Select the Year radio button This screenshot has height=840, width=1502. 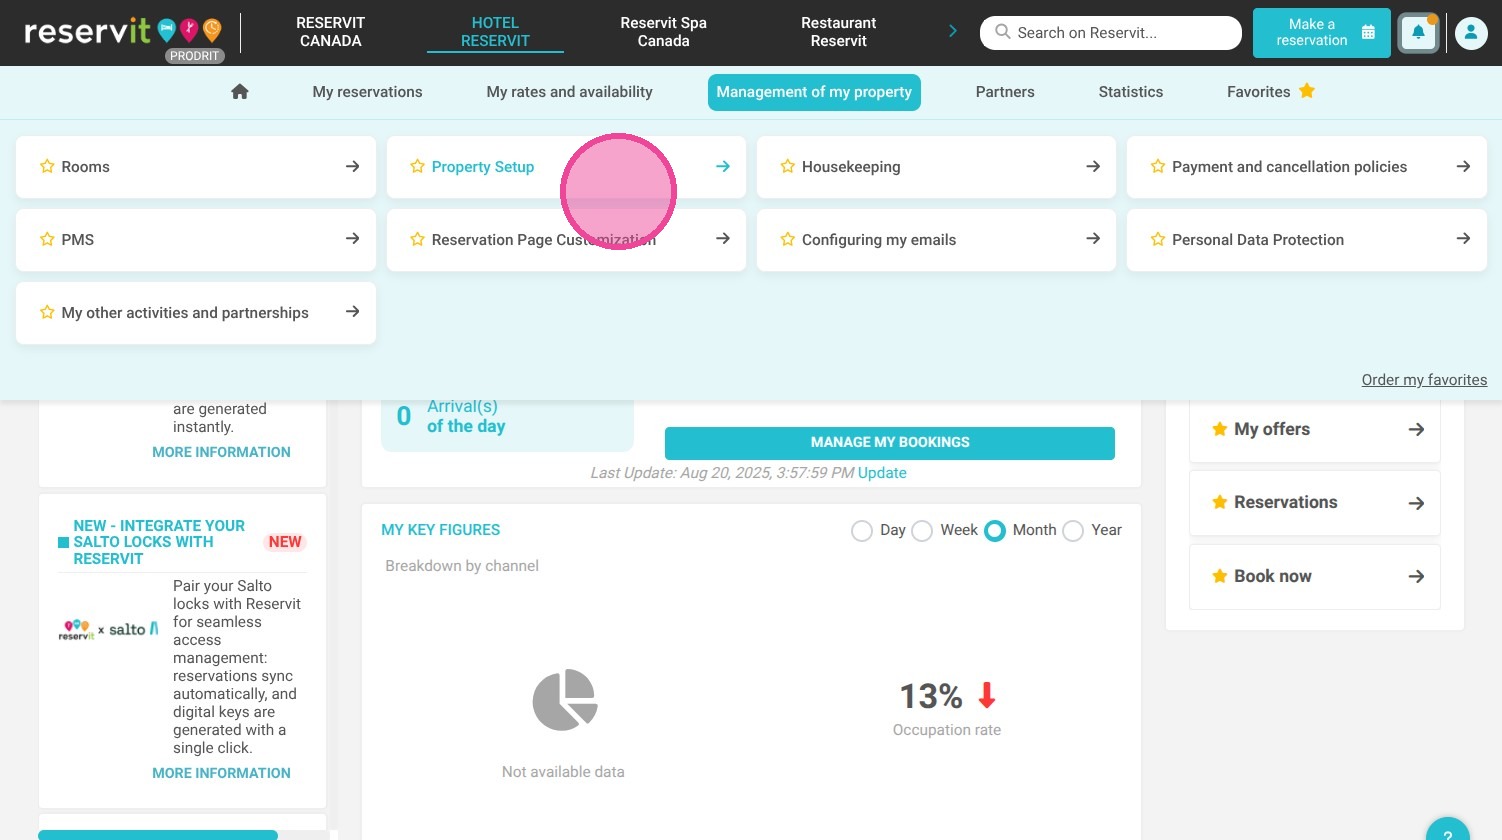tap(1073, 531)
